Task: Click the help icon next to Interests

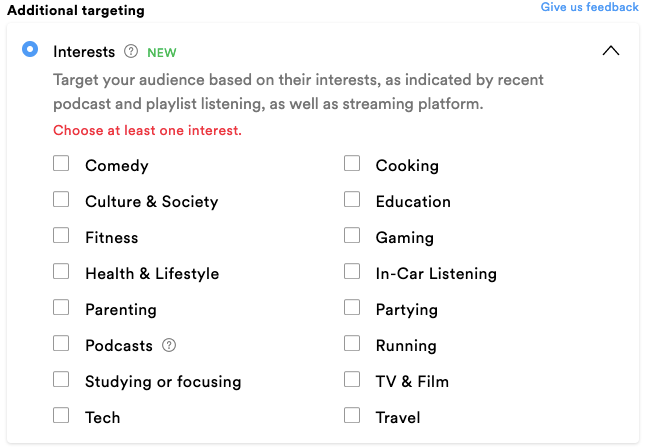Action: tap(131, 52)
